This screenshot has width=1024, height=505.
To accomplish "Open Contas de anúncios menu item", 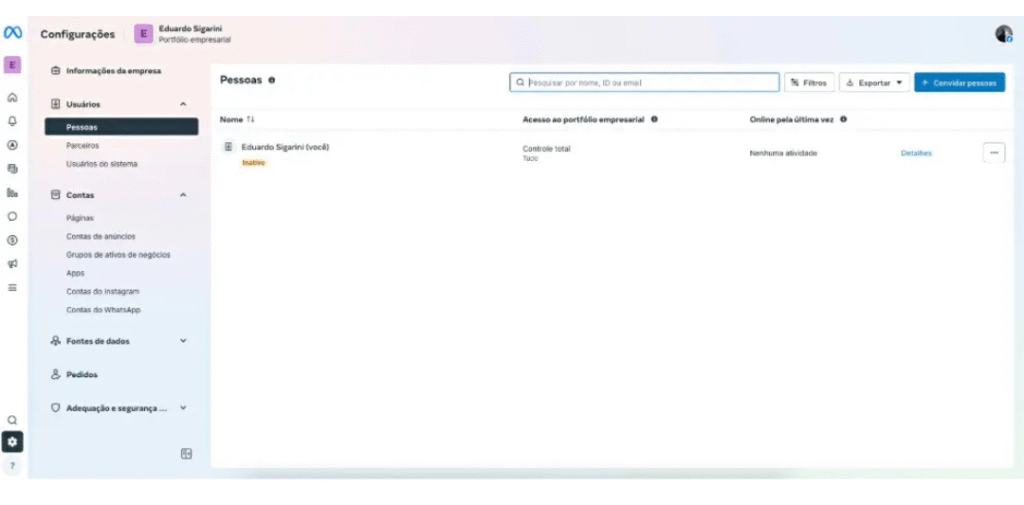I will (101, 237).
